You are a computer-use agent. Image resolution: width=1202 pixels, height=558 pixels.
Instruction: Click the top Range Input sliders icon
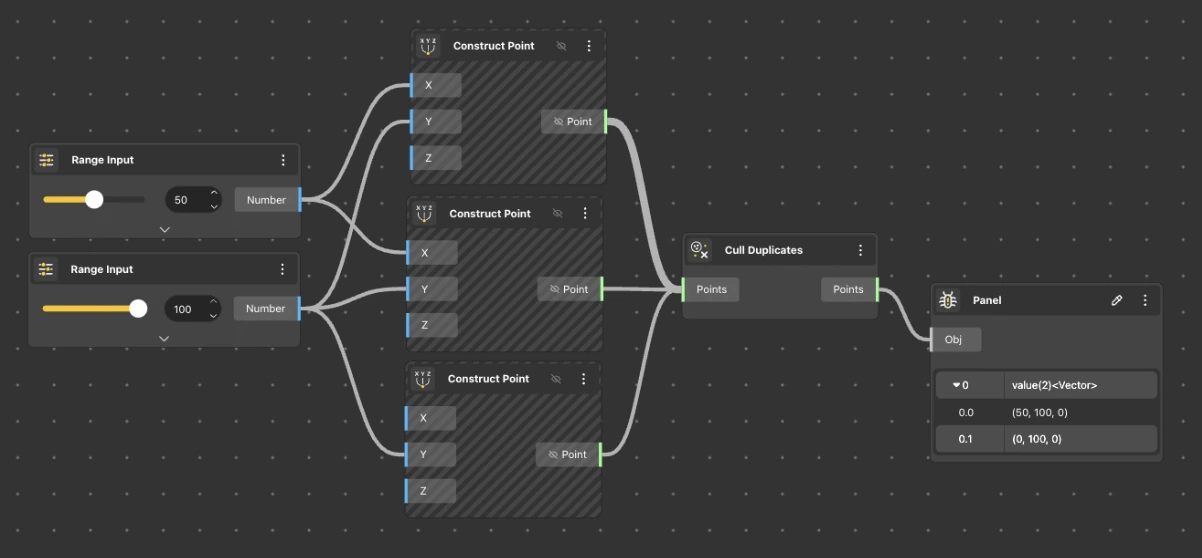tap(47, 160)
